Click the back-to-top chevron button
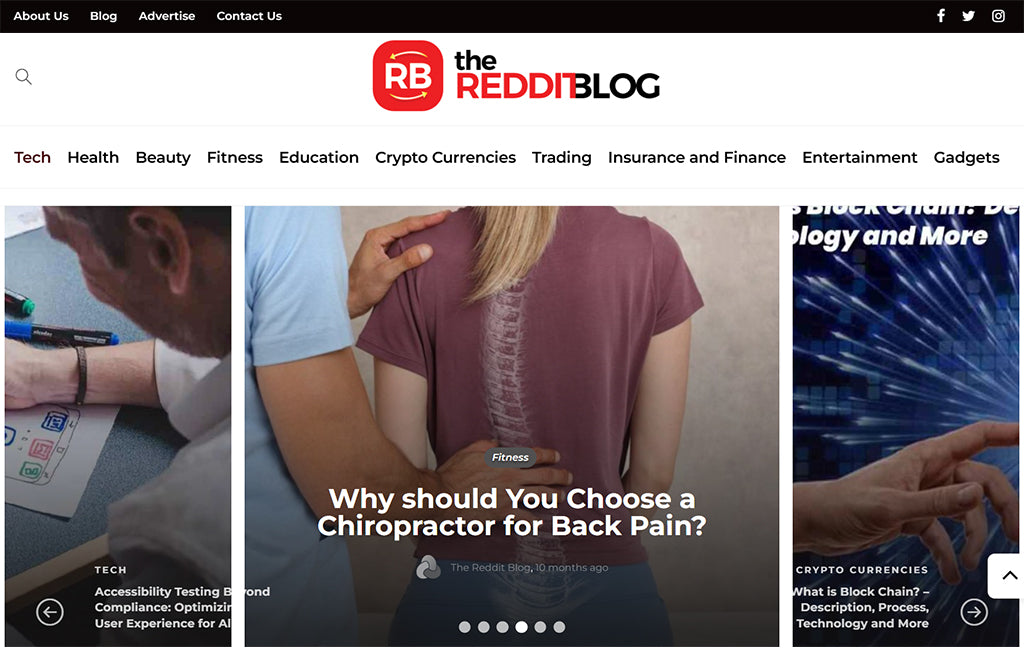The image size is (1024, 659). (1008, 575)
